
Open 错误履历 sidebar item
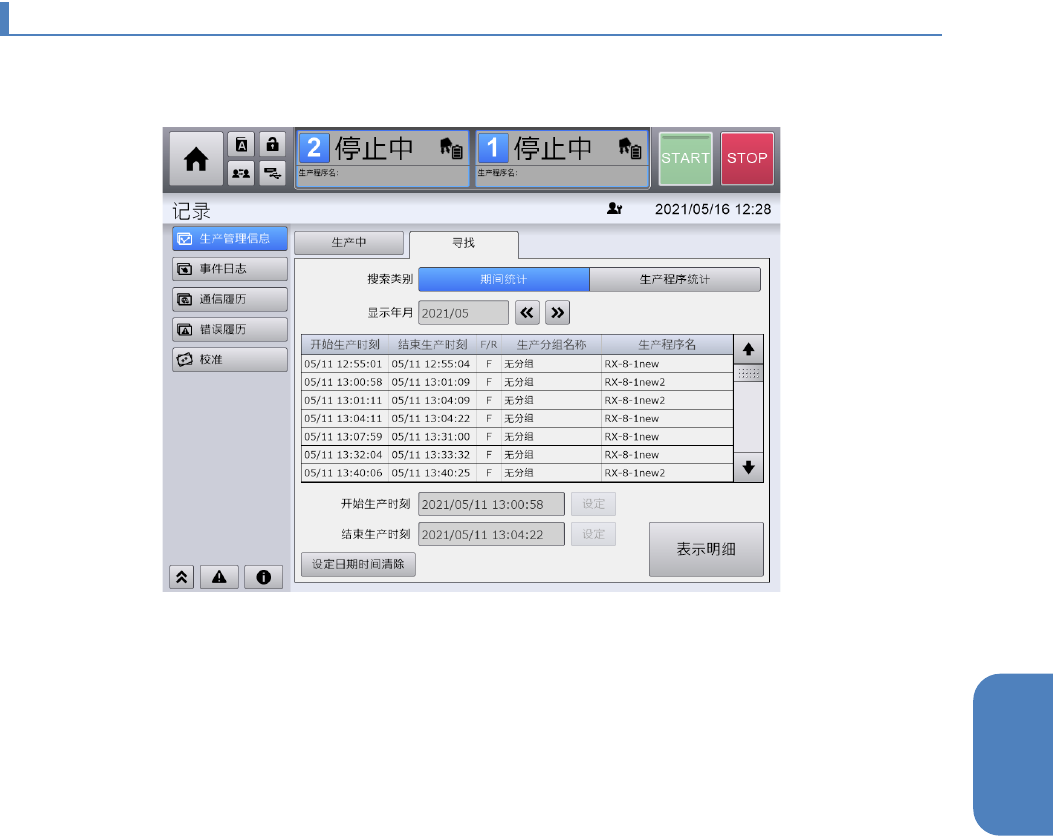(x=230, y=329)
